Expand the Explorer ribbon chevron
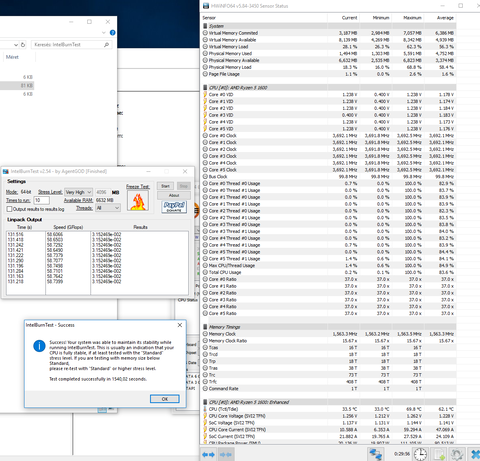The height and width of the screenshot is (461, 480). 104,33
